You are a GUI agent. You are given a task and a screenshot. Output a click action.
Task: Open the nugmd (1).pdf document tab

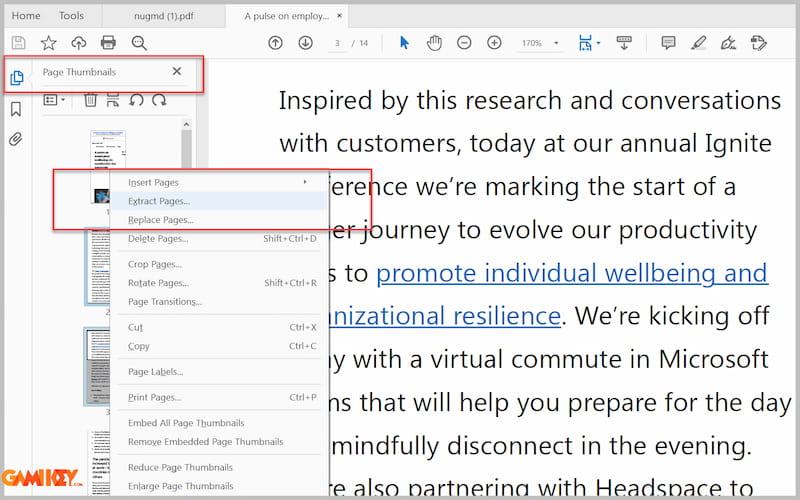point(164,16)
